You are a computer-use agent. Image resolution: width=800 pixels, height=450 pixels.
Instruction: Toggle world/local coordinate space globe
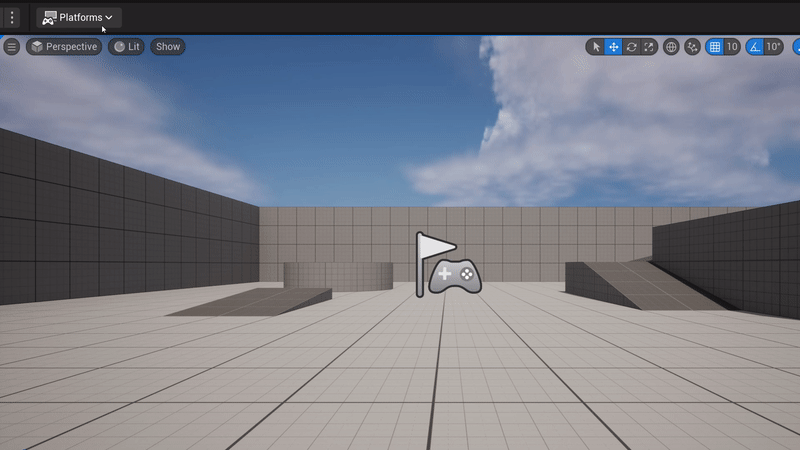coord(671,47)
